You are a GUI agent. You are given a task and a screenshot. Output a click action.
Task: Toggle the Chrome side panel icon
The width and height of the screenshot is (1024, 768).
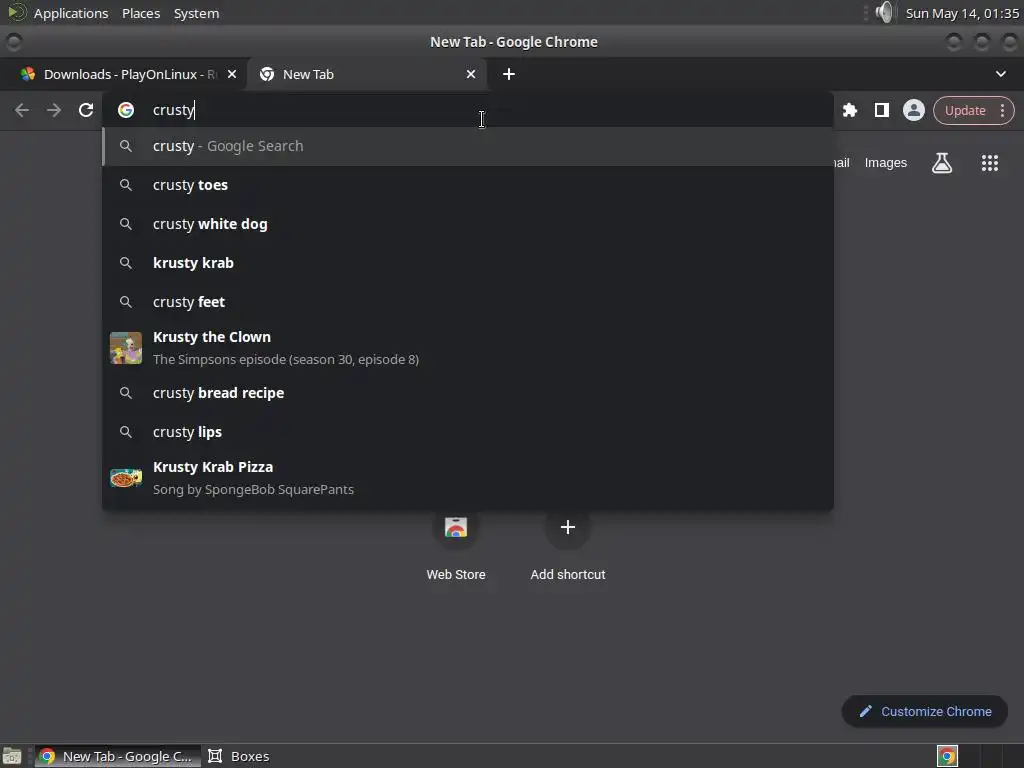click(882, 110)
